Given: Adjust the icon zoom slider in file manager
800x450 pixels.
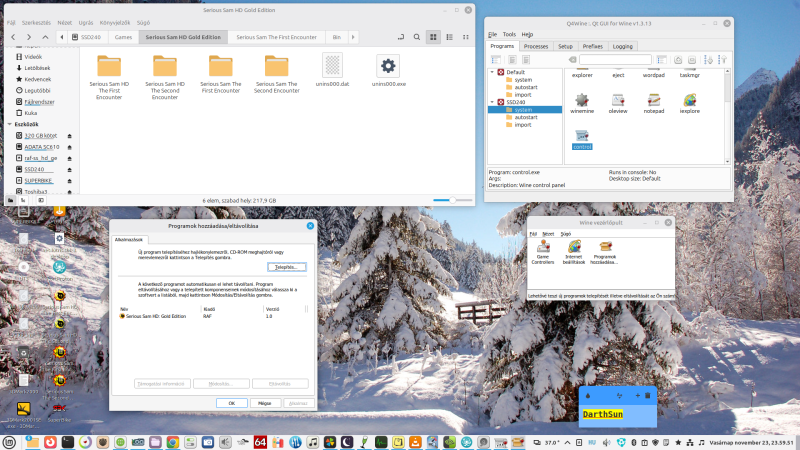Looking at the screenshot, I should pyautogui.click(x=453, y=201).
